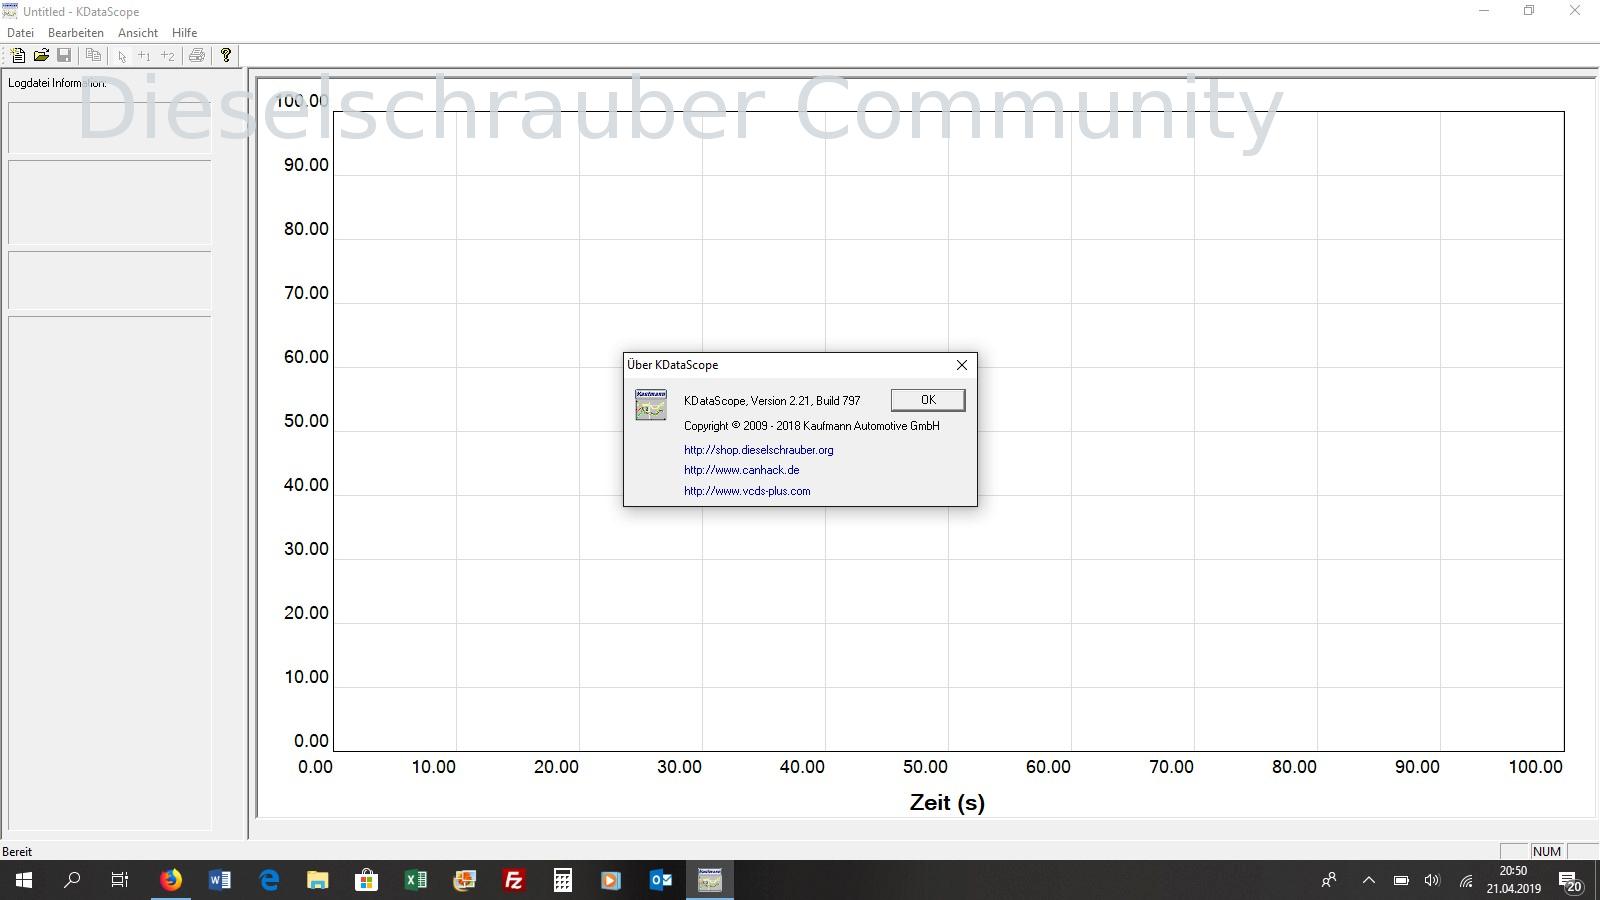Screen dimensions: 1600x900
Task: Open the People tray icon
Action: (x=1329, y=880)
